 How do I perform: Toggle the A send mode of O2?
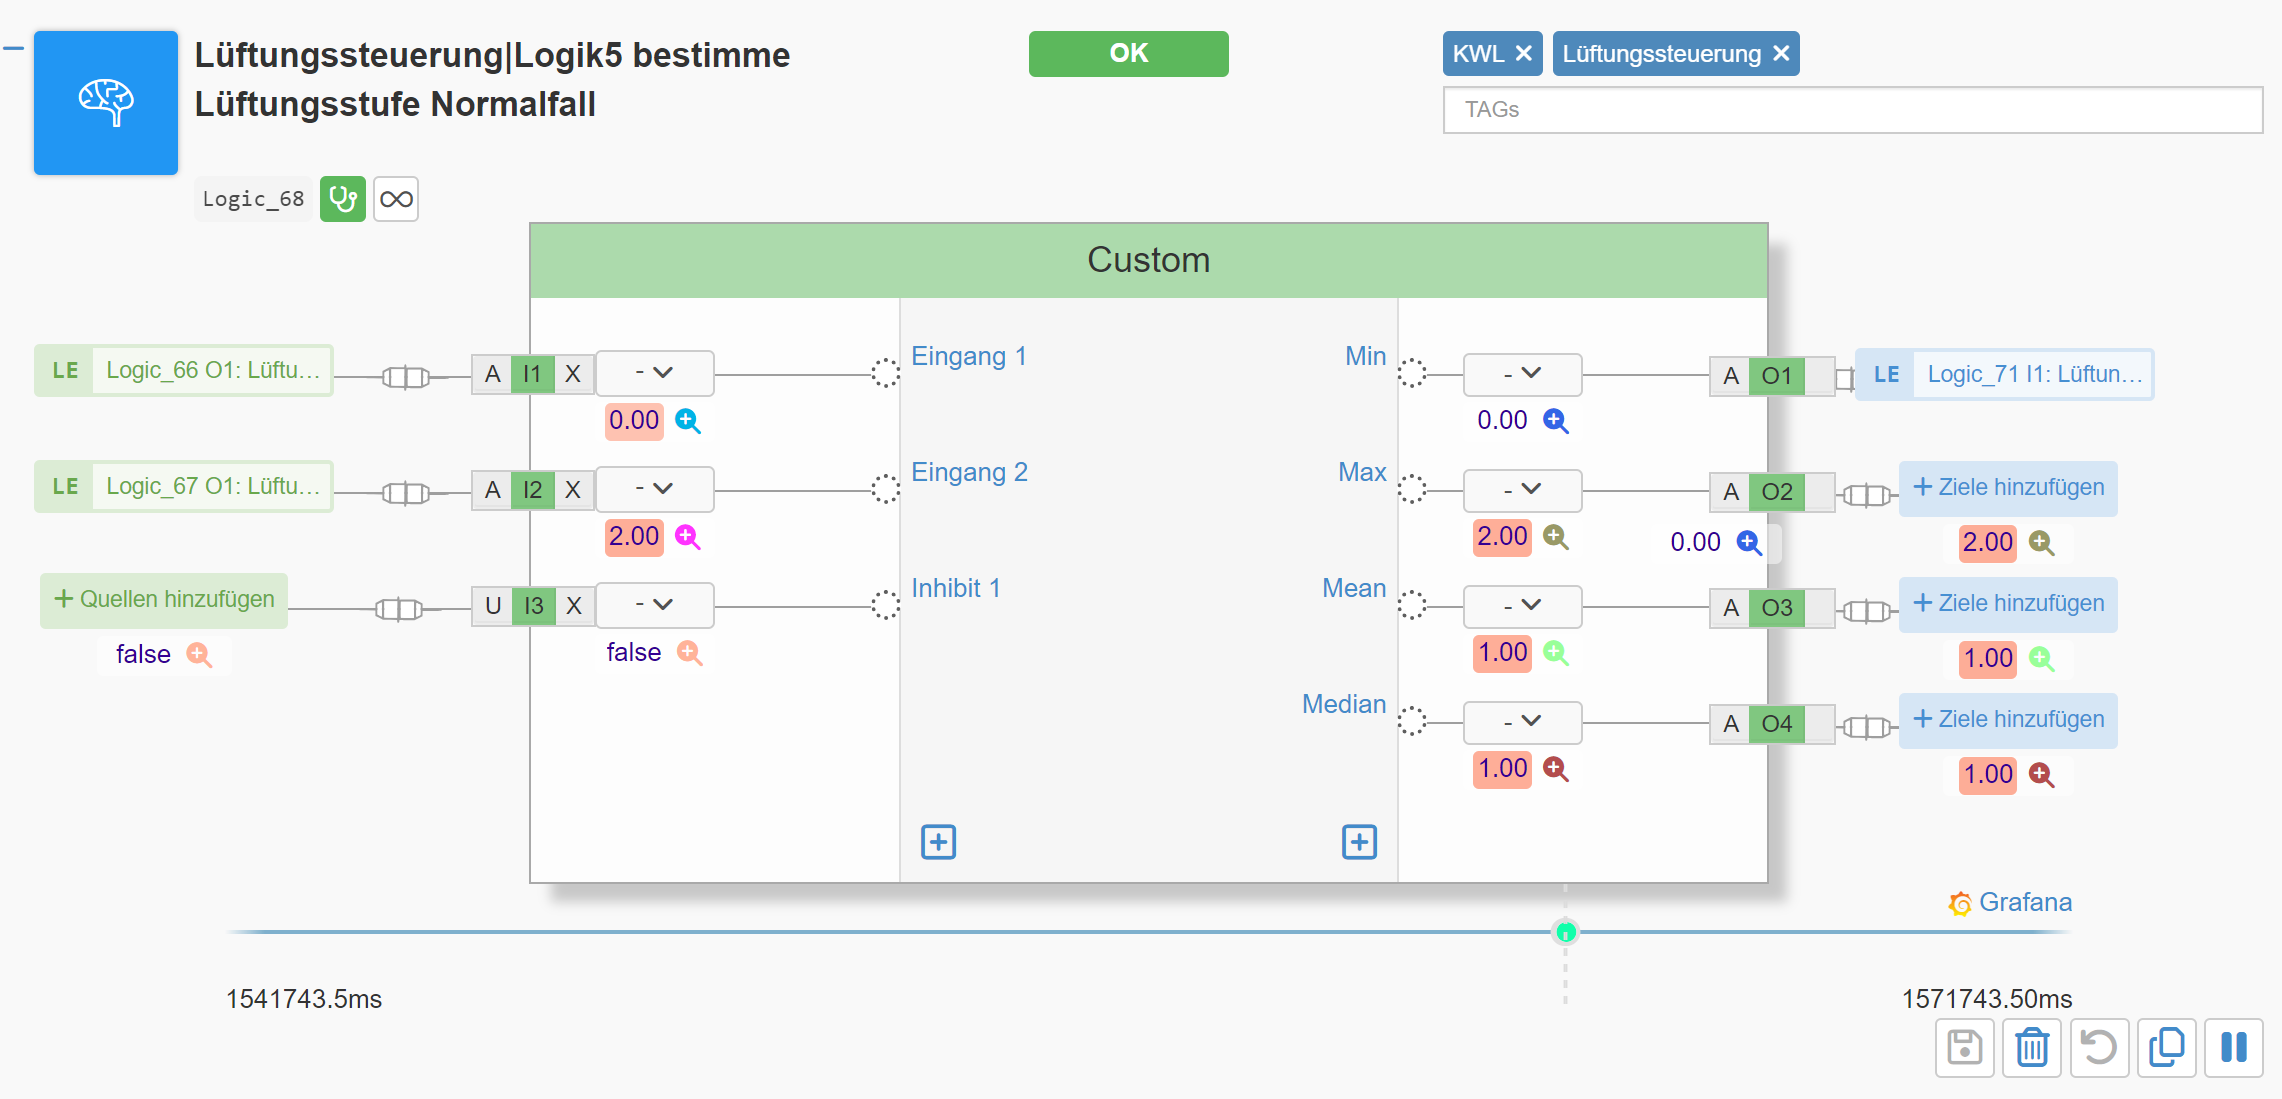(1731, 493)
